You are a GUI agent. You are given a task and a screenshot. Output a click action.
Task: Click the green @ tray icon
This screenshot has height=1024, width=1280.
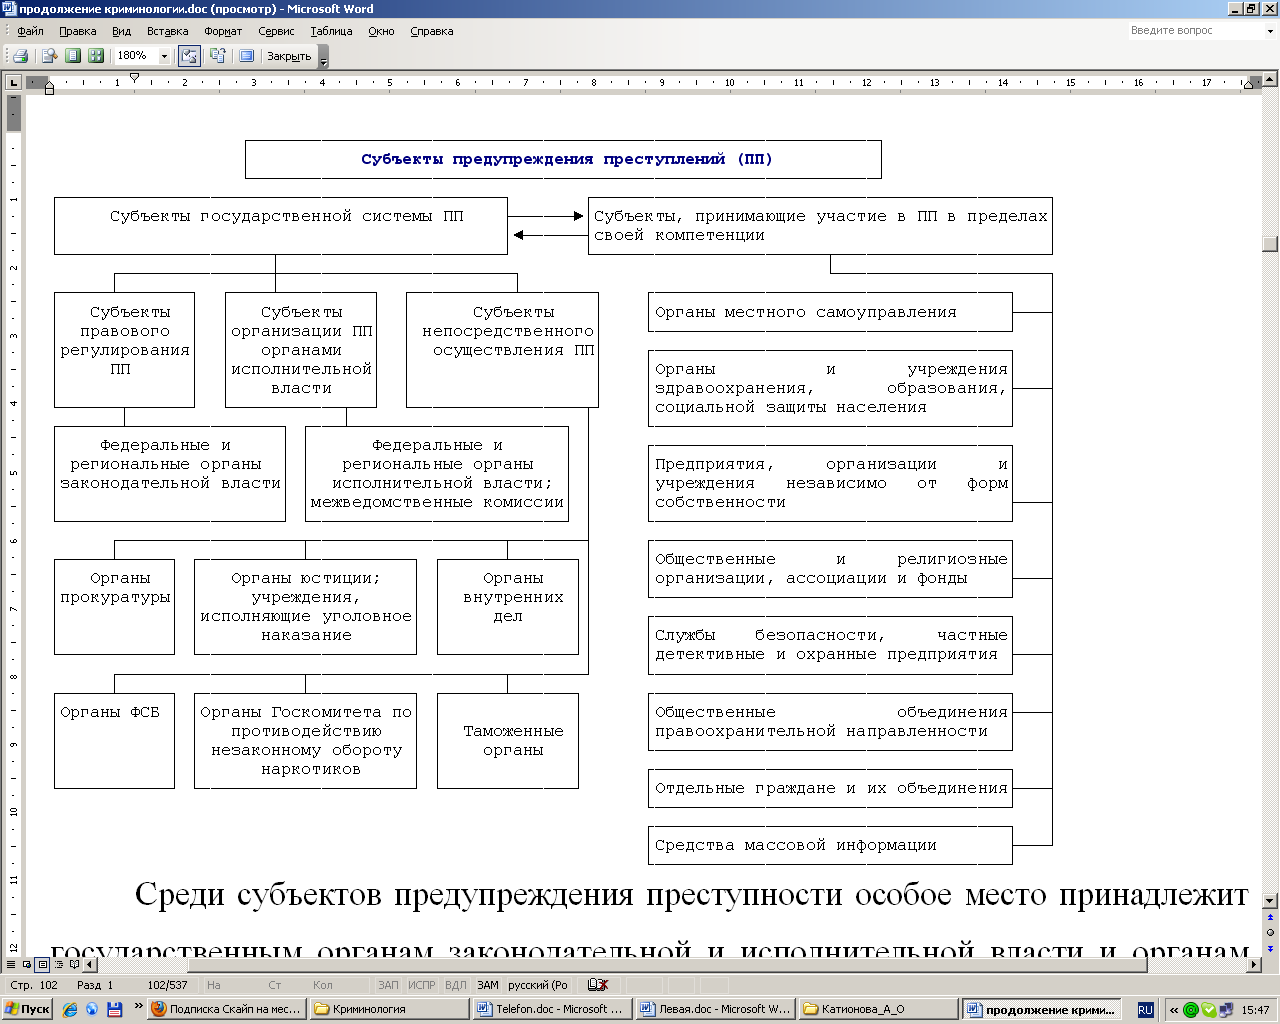1191,1010
